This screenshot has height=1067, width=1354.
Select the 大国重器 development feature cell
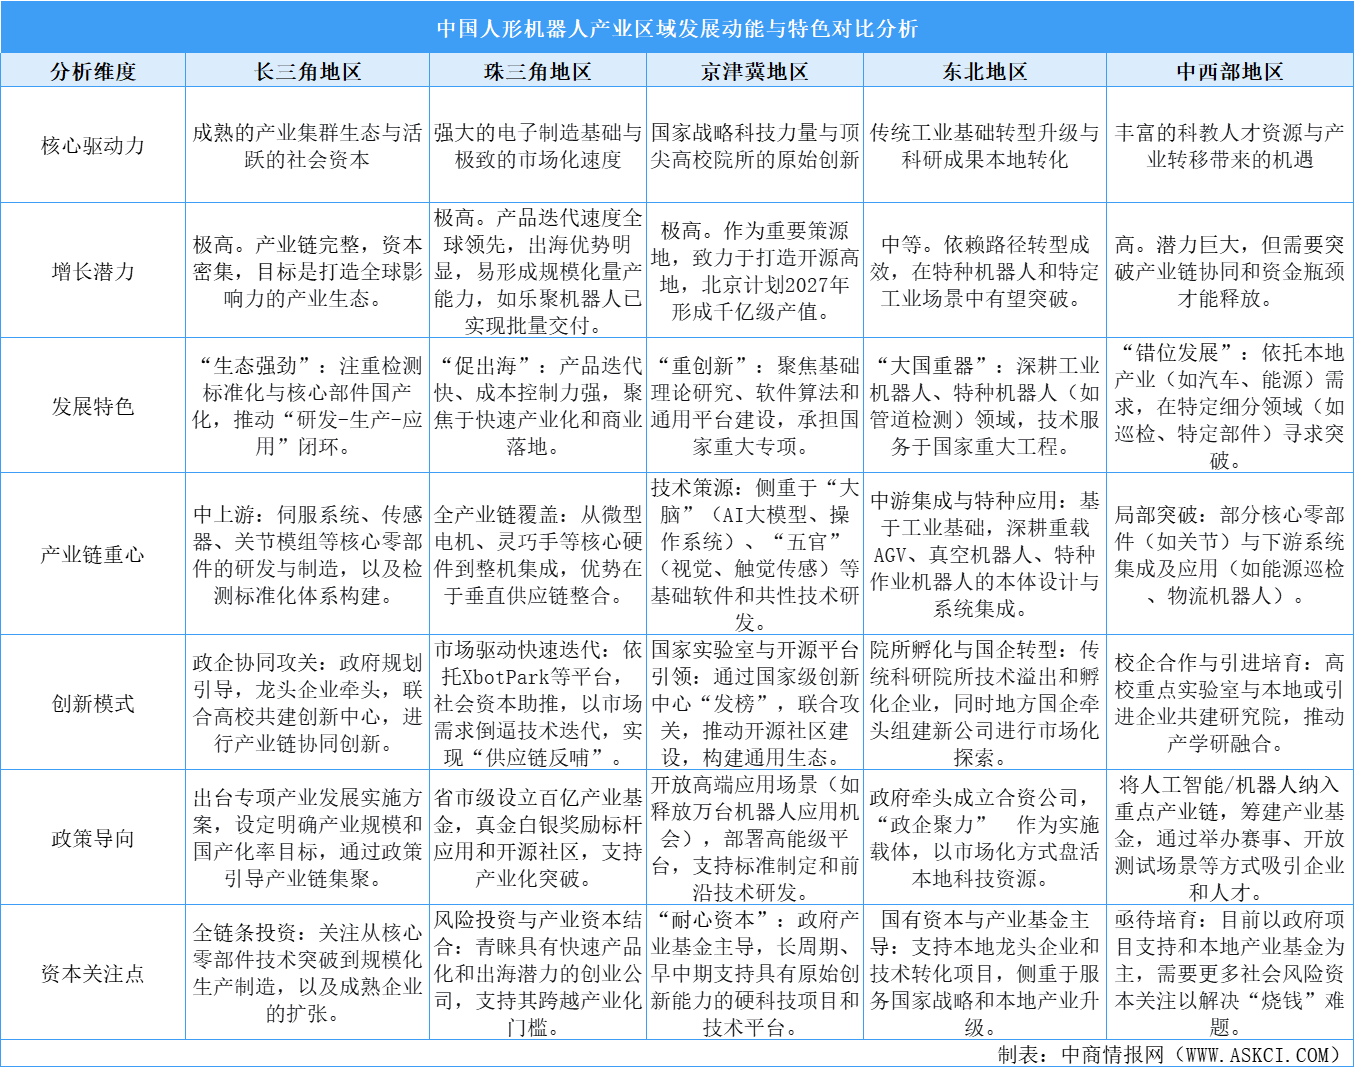tap(983, 405)
